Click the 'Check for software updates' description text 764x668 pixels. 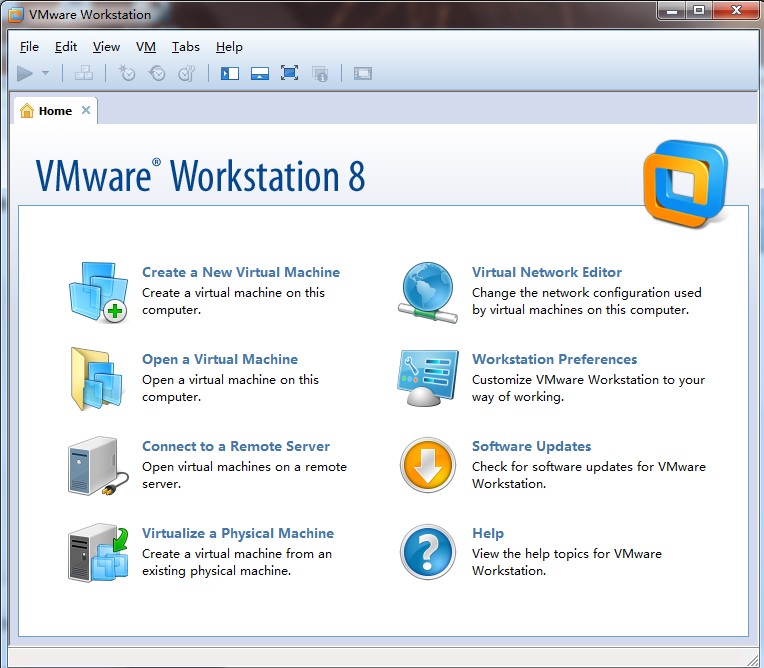589,475
